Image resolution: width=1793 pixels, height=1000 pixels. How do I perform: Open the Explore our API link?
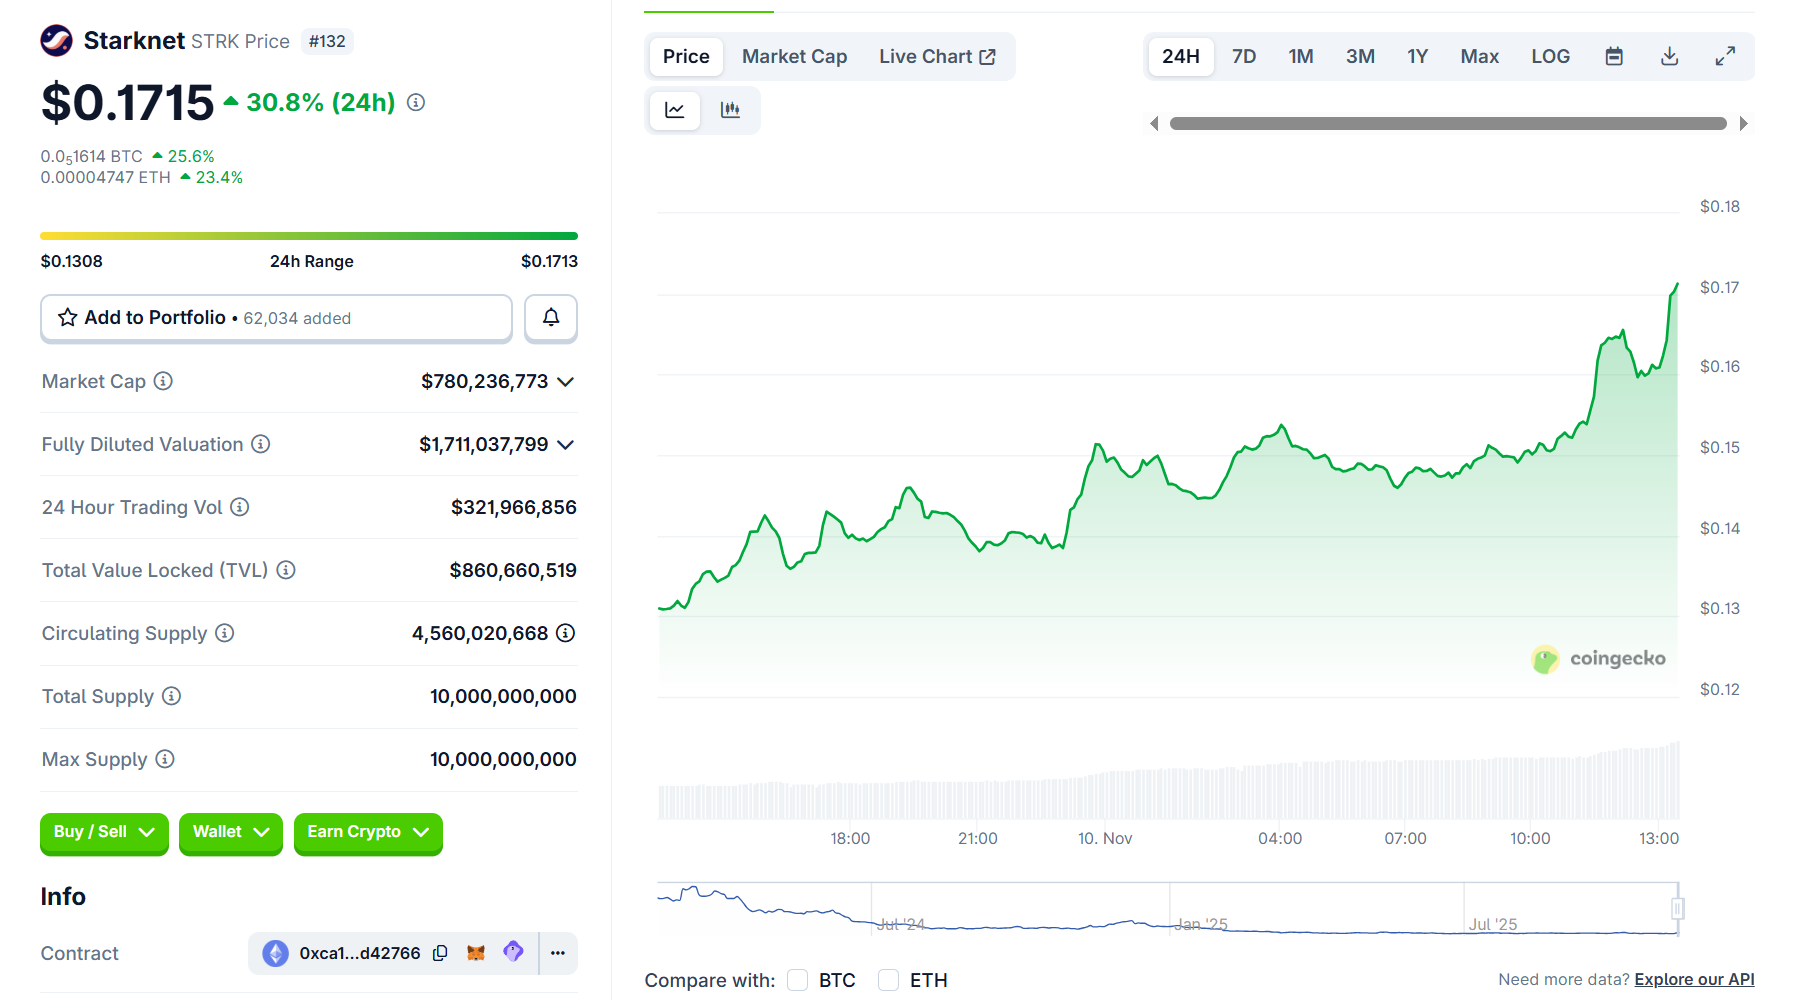point(1694,980)
